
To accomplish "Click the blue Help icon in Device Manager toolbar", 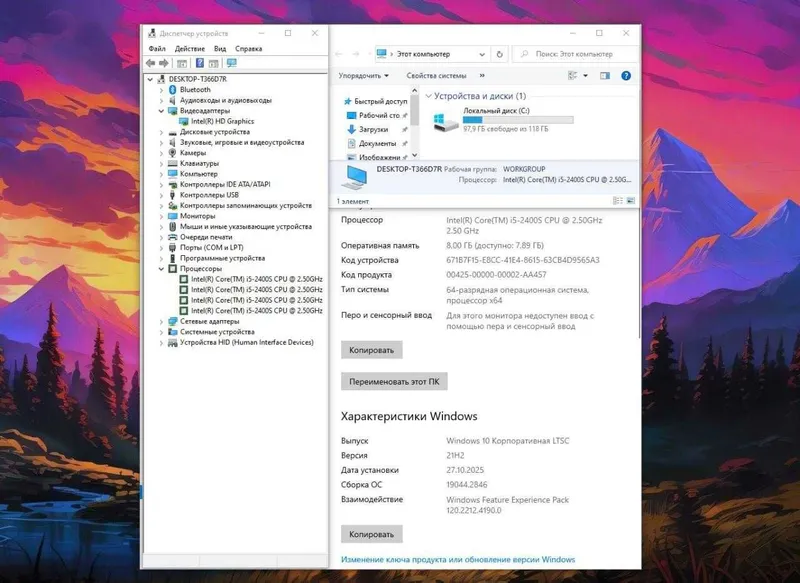I will 199,63.
